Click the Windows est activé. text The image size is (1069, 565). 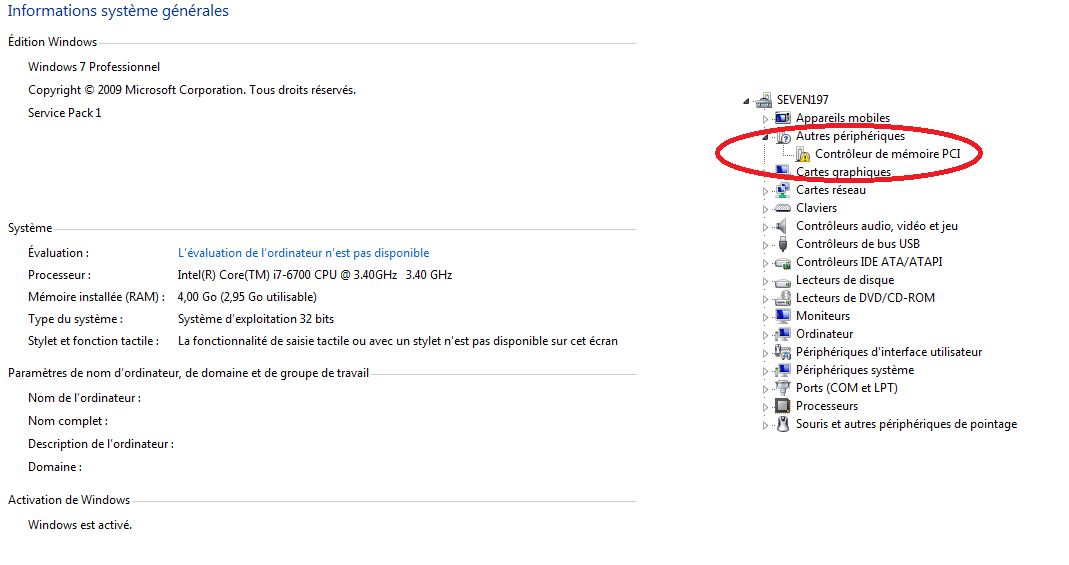[80, 525]
